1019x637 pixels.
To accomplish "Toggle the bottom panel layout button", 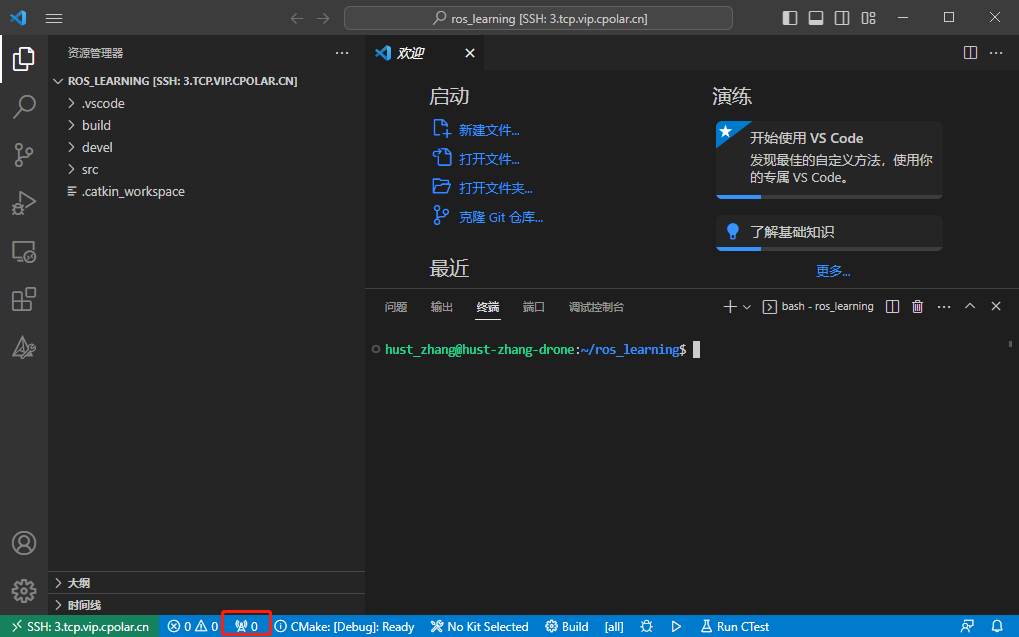I will click(816, 18).
